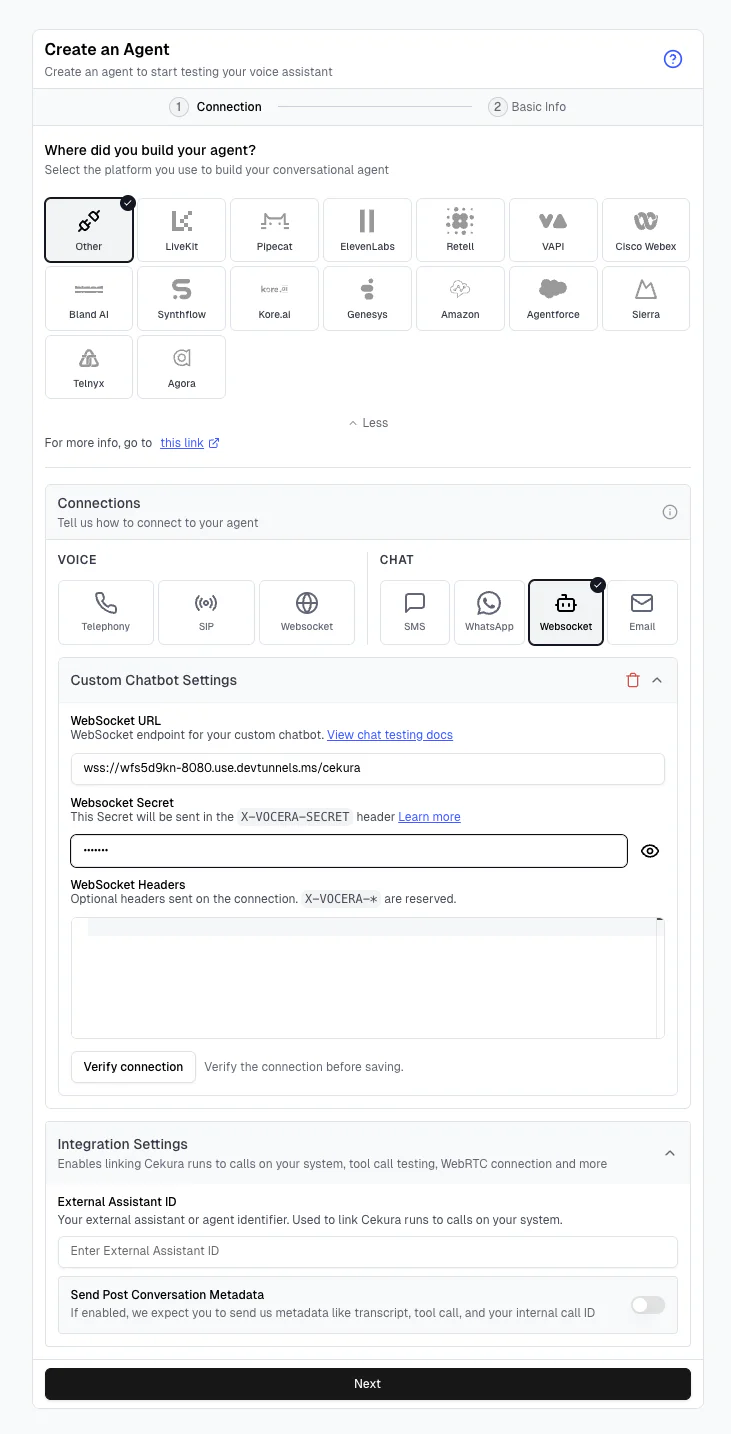Screen dimensions: 731x1434
Task: Open the Learn more secret header link
Action: pyautogui.click(x=429, y=817)
